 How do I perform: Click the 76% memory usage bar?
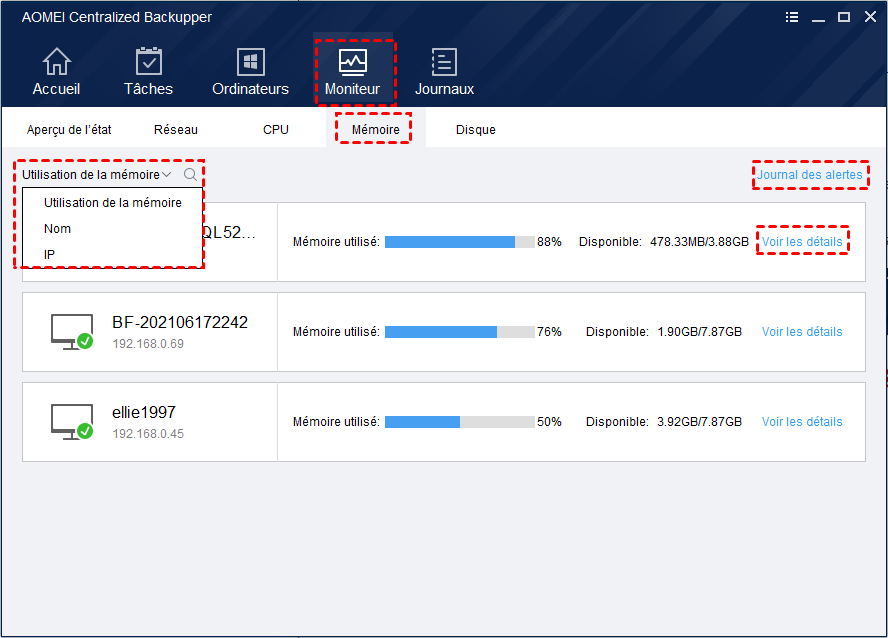(460, 332)
